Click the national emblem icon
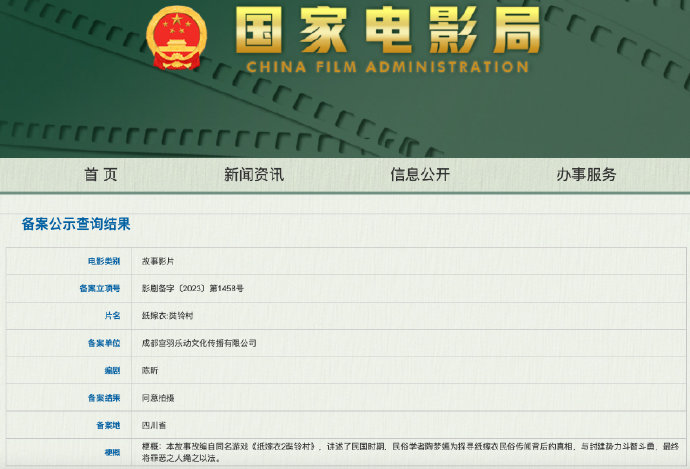690x469 pixels. tap(176, 38)
